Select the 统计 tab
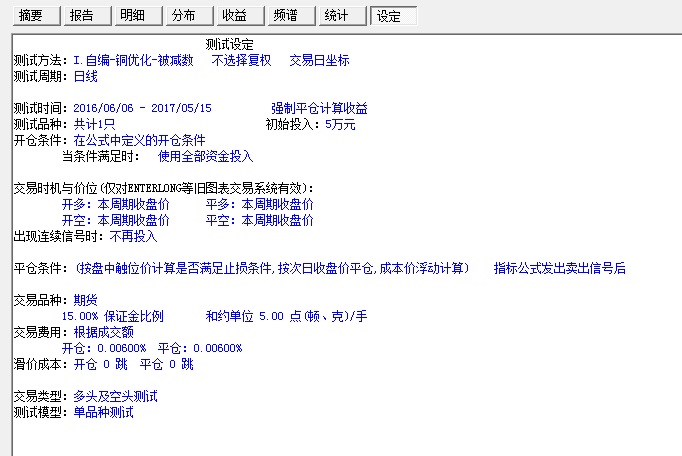Screen dimensions: 682x456 coord(342,16)
